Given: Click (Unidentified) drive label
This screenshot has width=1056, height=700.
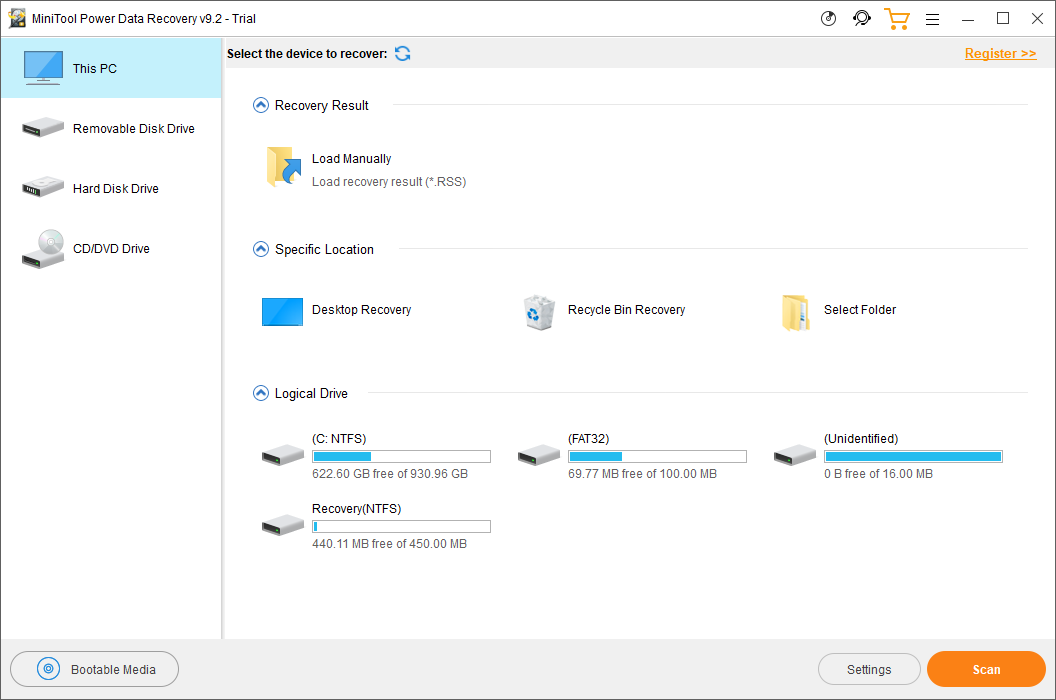Looking at the screenshot, I should [861, 439].
